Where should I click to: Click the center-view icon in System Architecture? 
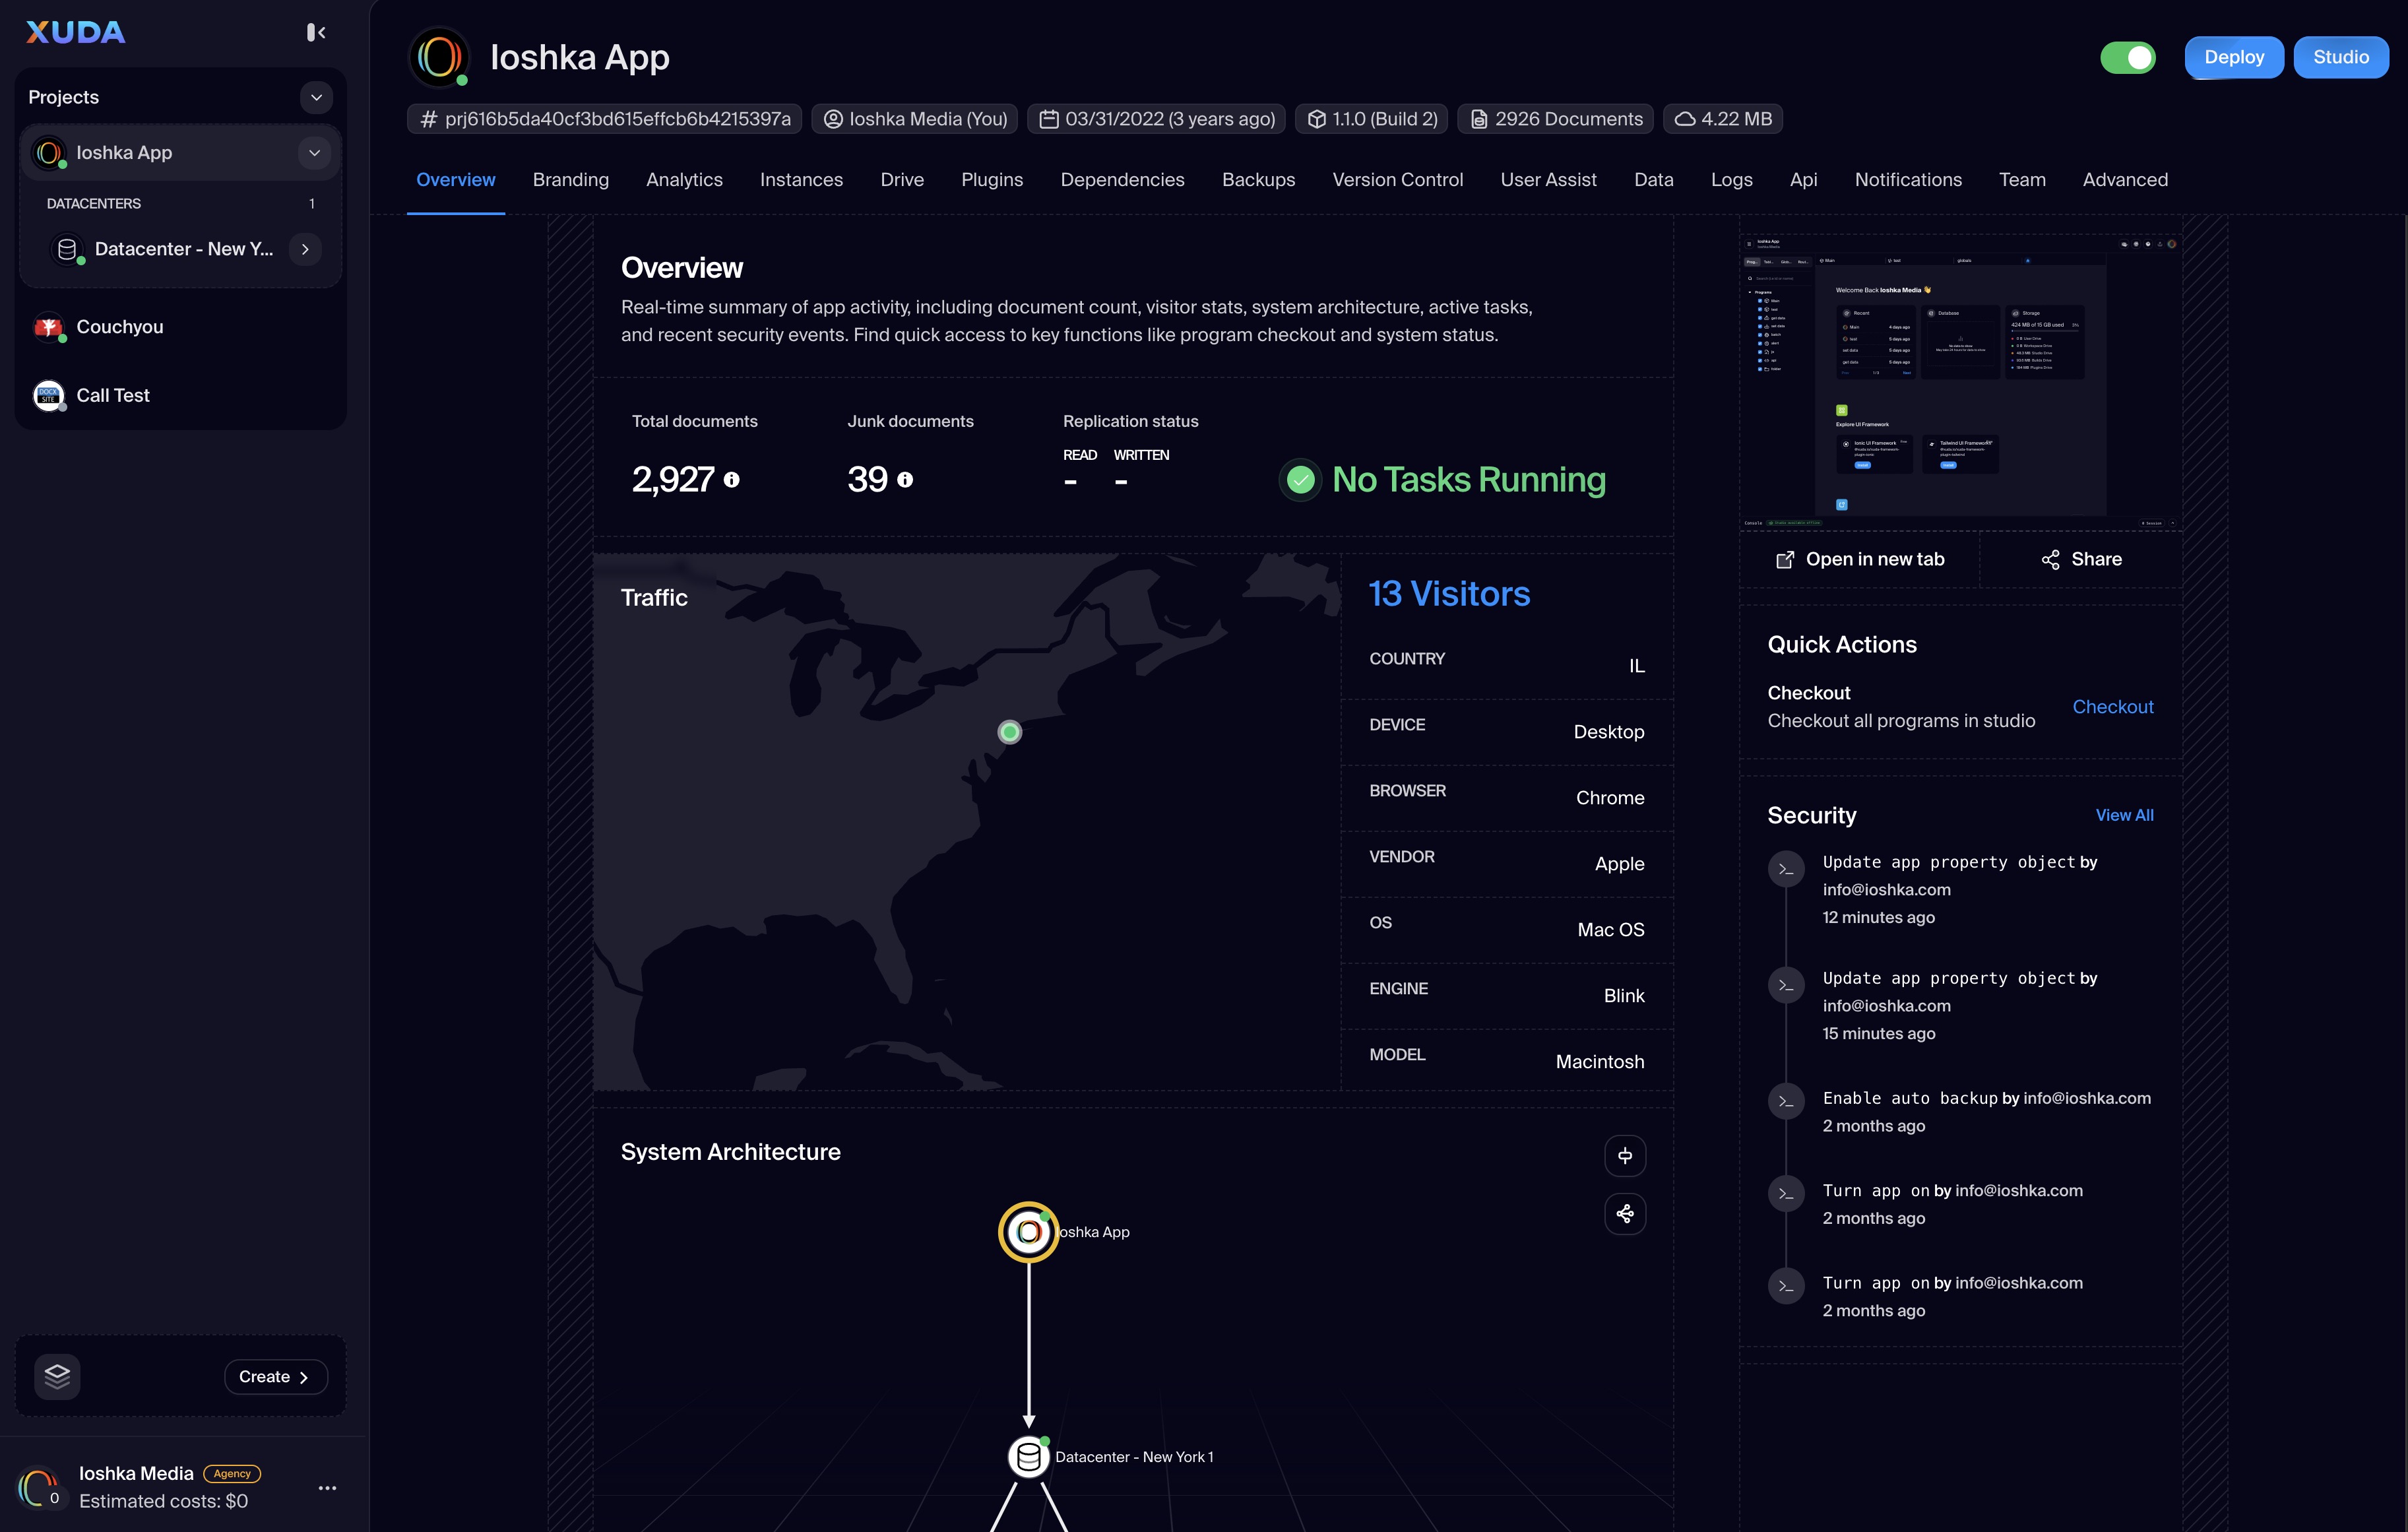[1625, 1155]
